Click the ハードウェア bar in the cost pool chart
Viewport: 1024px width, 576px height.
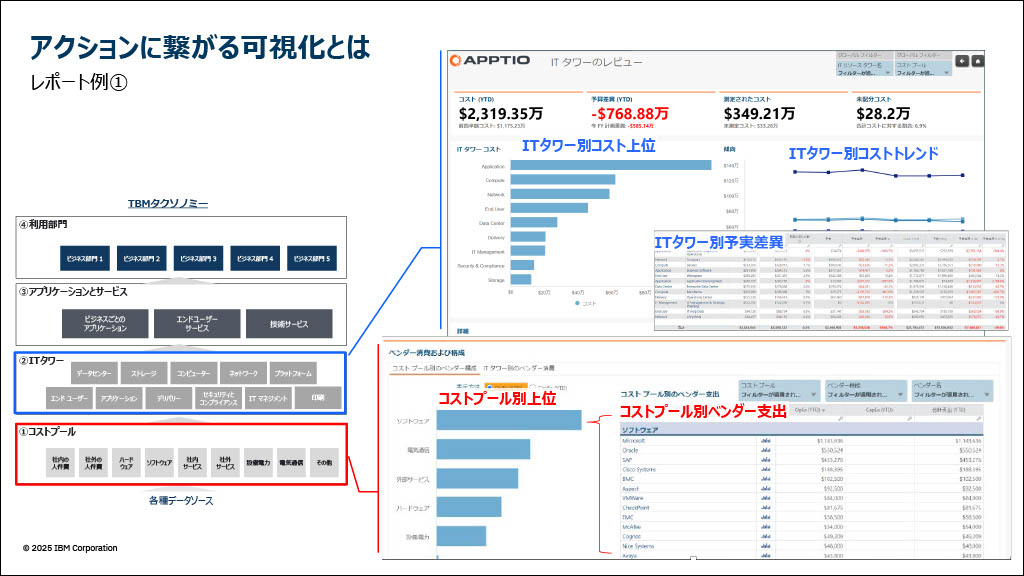click(x=469, y=507)
